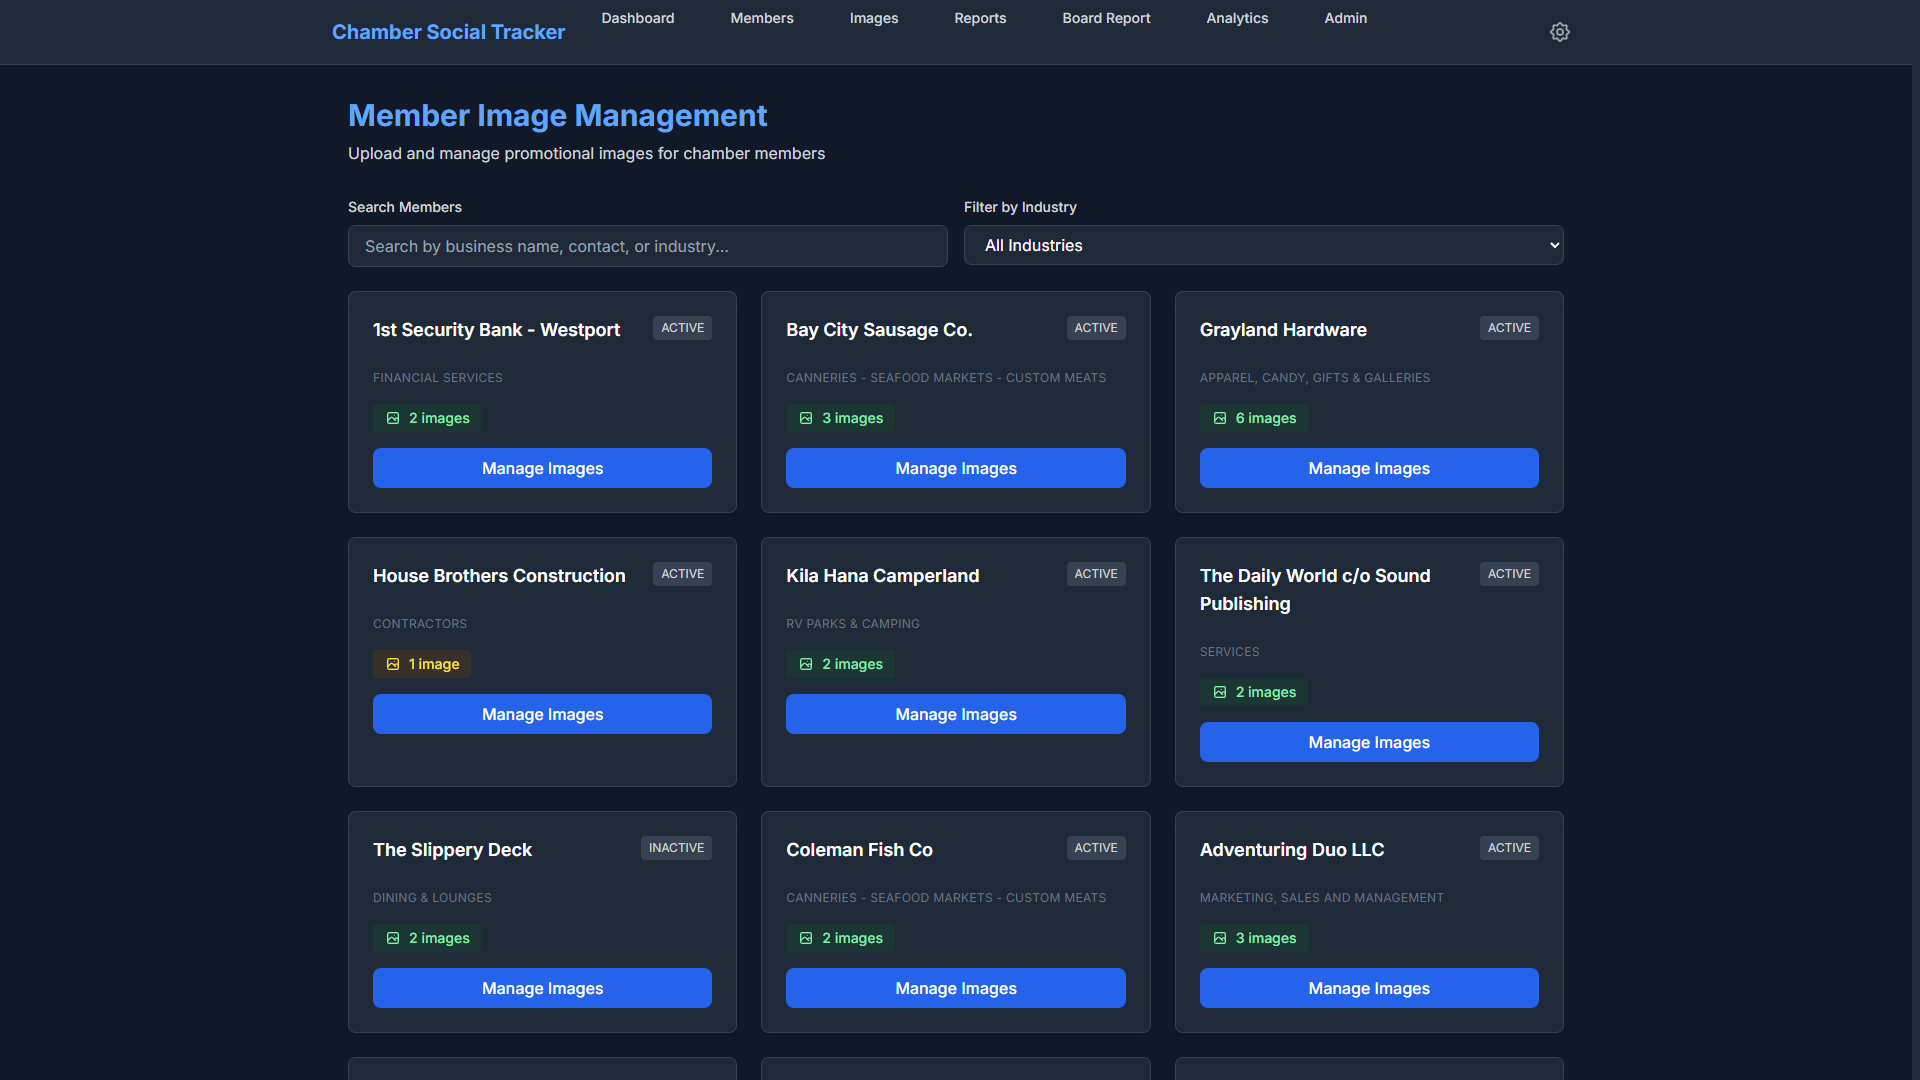Click image icon in The Daily World badge
The image size is (1920, 1080).
pyautogui.click(x=1220, y=692)
